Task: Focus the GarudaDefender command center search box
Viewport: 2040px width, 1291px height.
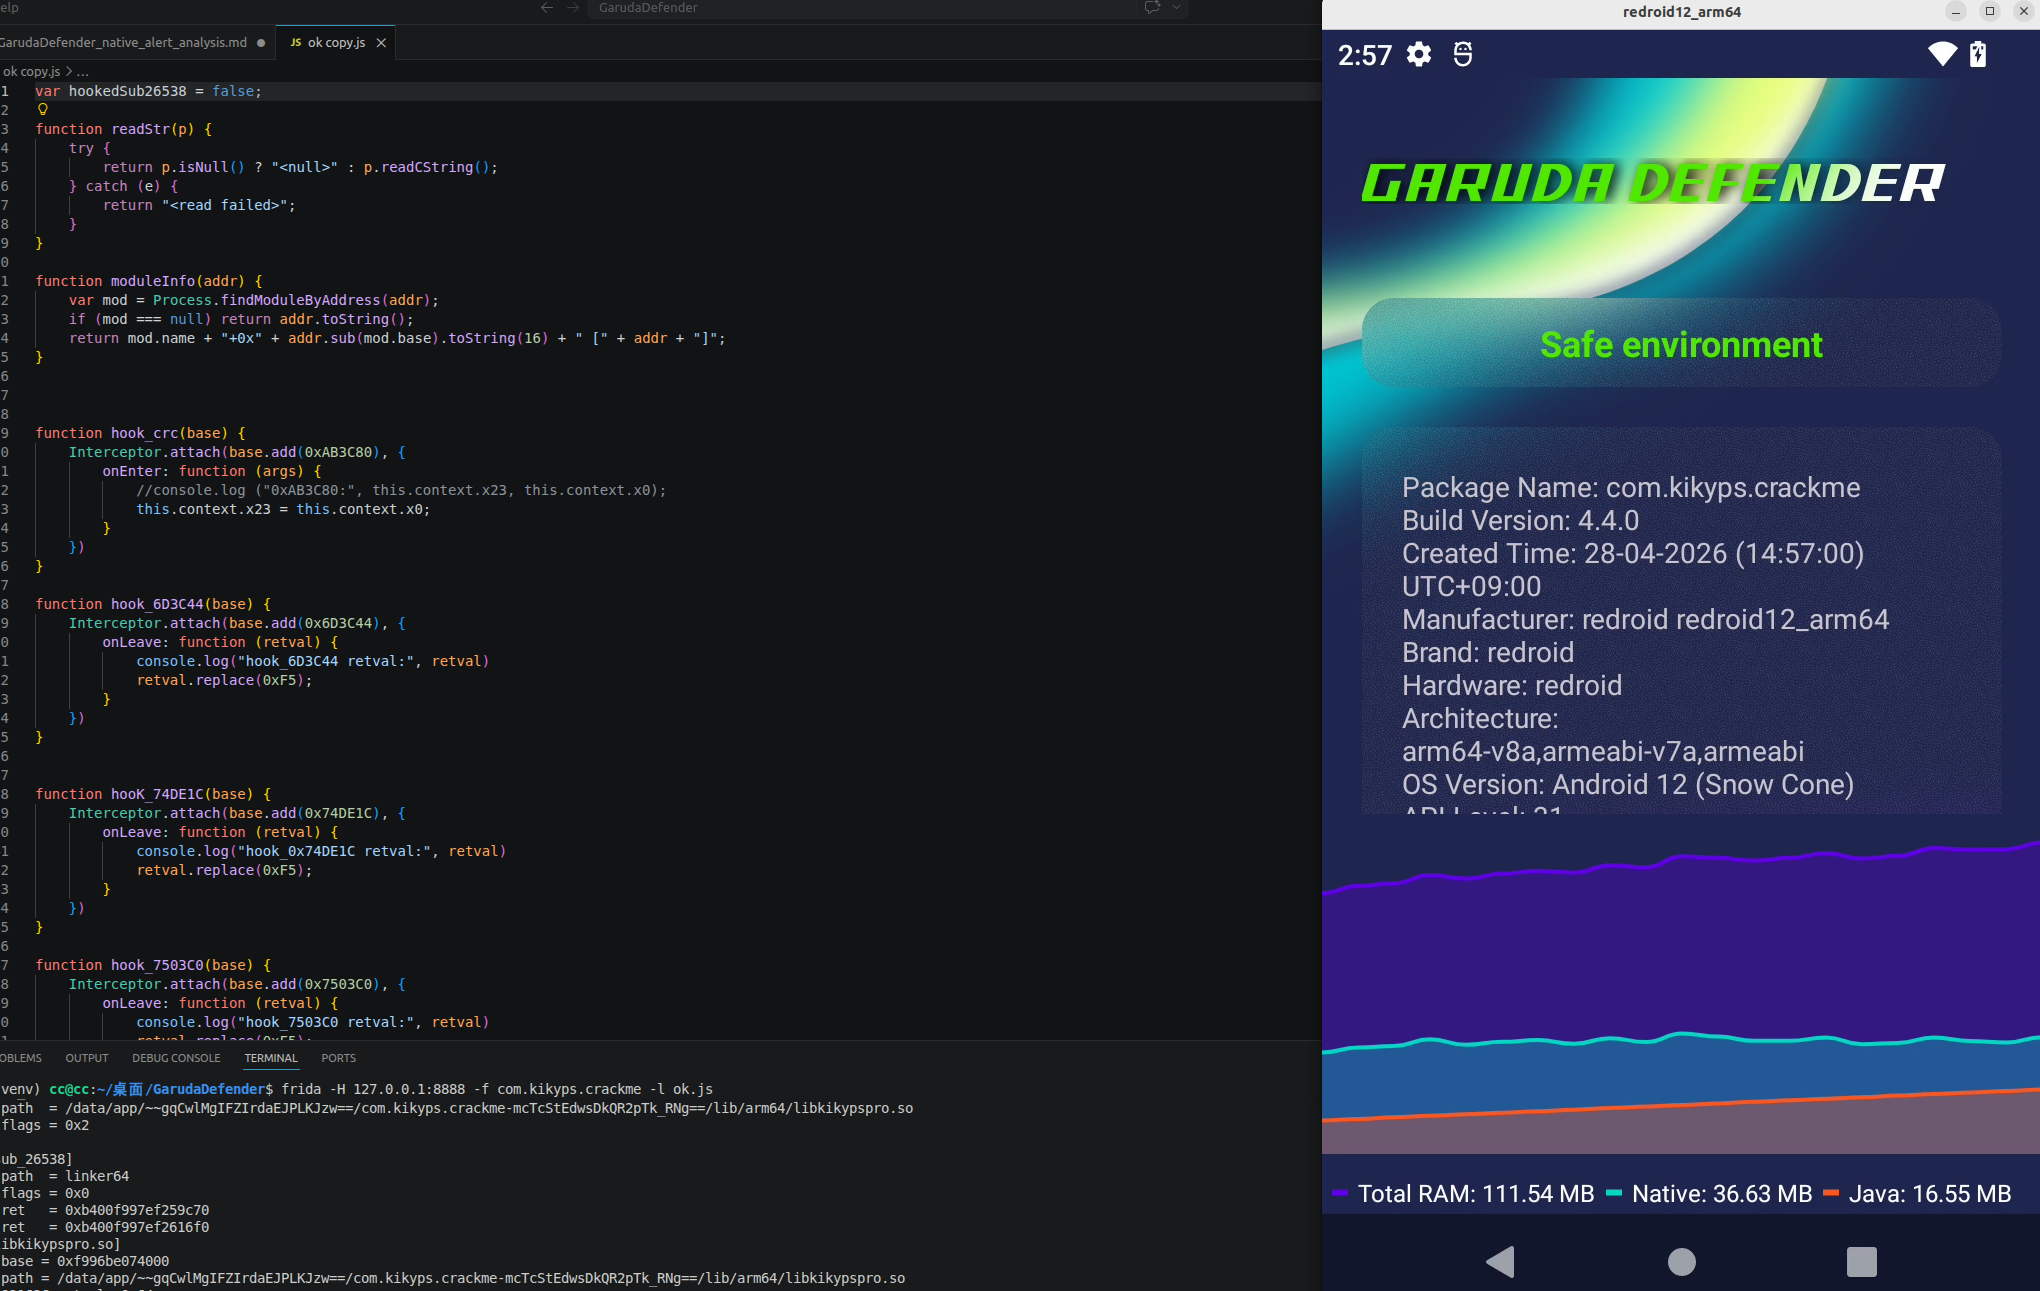Action: point(860,8)
